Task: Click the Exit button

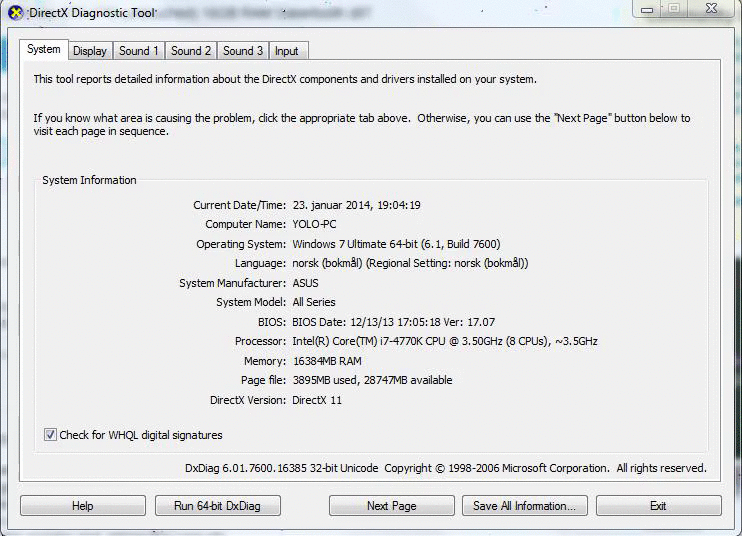Action: [x=659, y=506]
